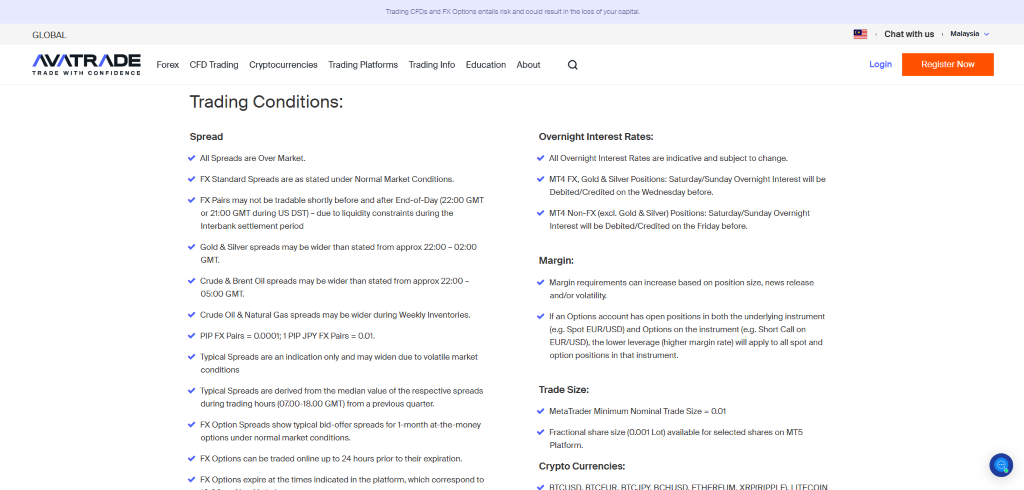Viewport: 1024px width, 490px height.
Task: Expand the Malaysia country dropdown
Action: click(x=969, y=34)
